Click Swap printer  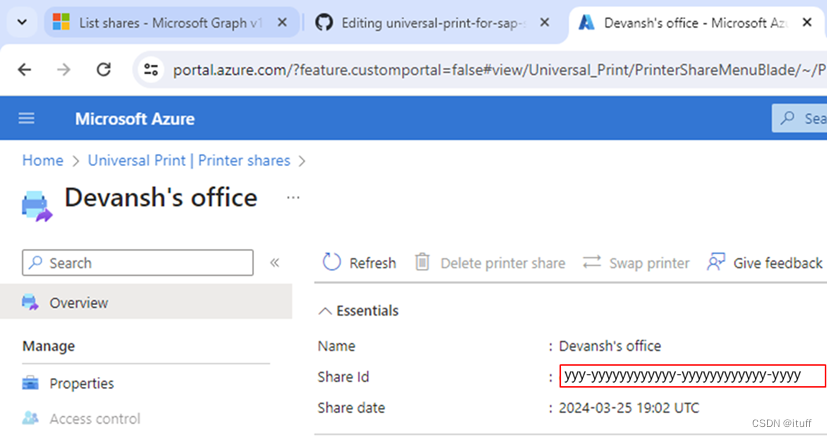click(x=636, y=263)
